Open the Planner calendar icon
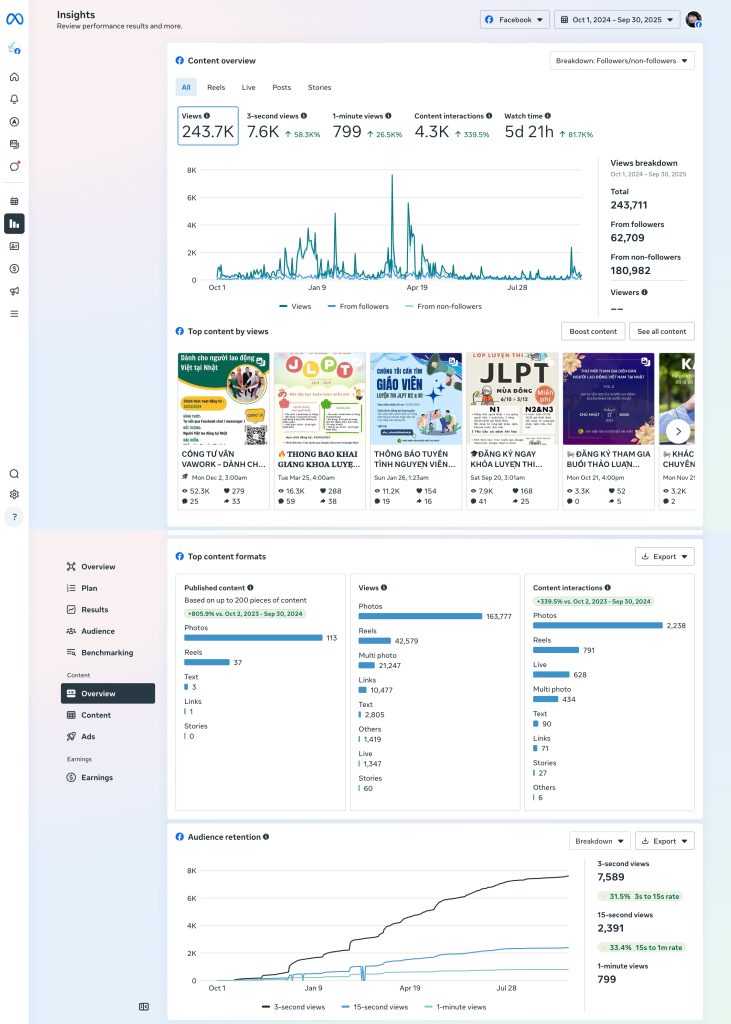This screenshot has width=731, height=1024. pos(14,200)
